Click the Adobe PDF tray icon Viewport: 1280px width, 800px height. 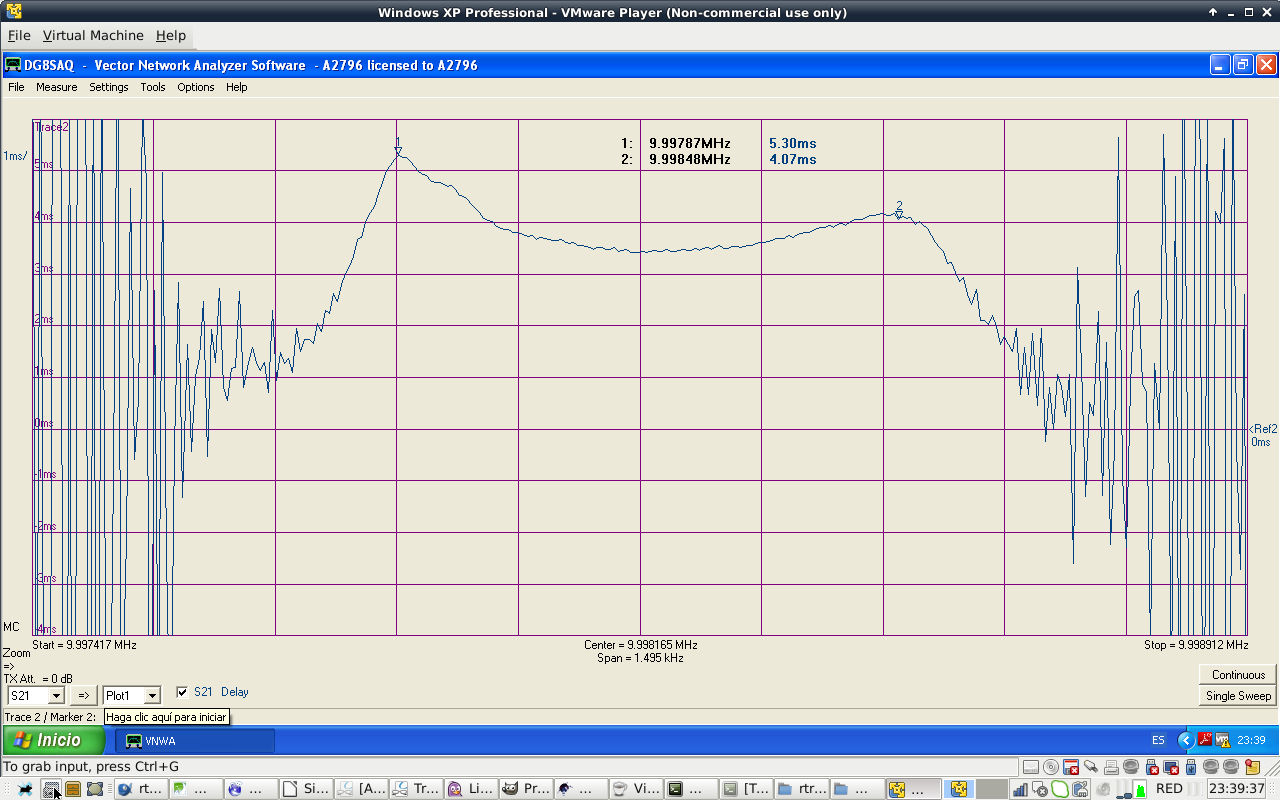[1205, 740]
